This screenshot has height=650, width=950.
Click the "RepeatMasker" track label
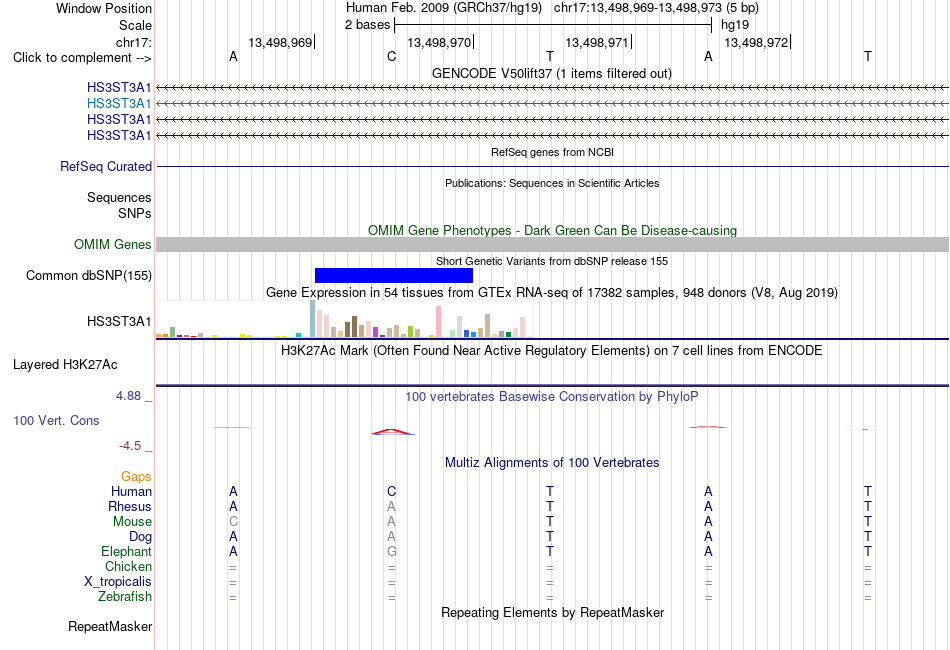coord(110,626)
